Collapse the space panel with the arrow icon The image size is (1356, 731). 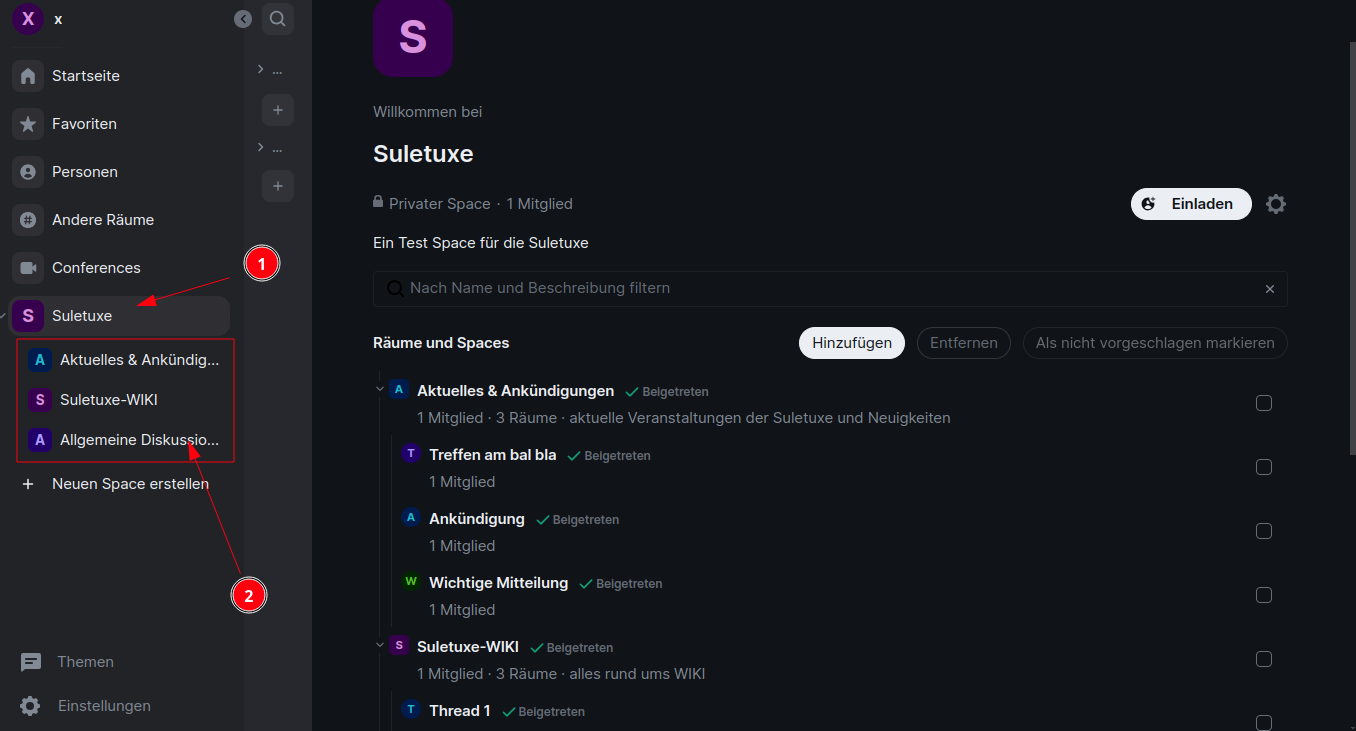[x=243, y=19]
